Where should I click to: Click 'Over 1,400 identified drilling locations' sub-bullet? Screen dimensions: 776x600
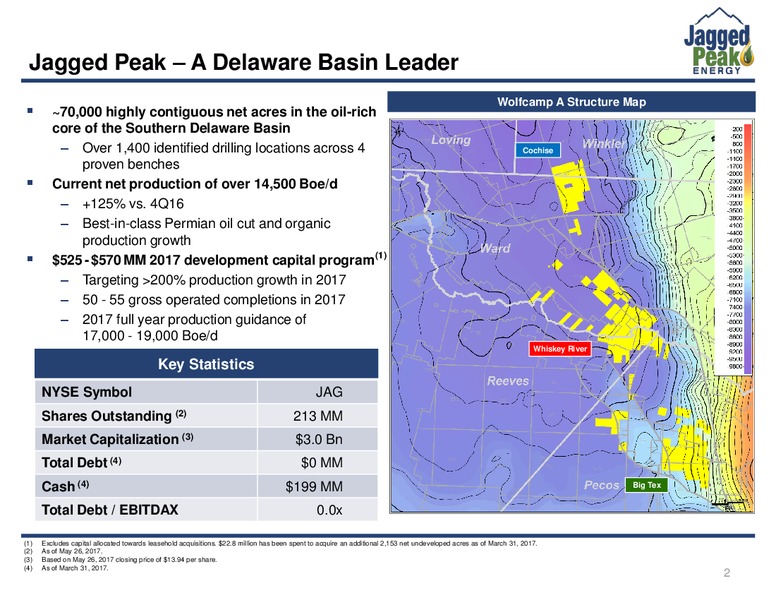[224, 156]
